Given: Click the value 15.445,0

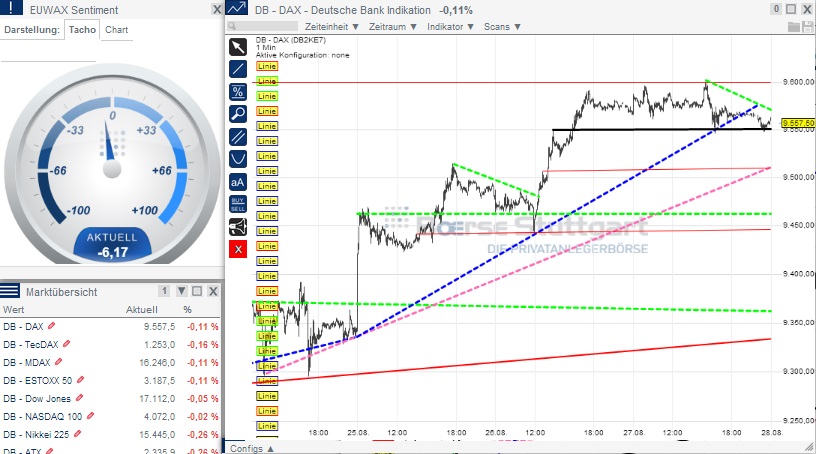Looking at the screenshot, I should point(157,434).
